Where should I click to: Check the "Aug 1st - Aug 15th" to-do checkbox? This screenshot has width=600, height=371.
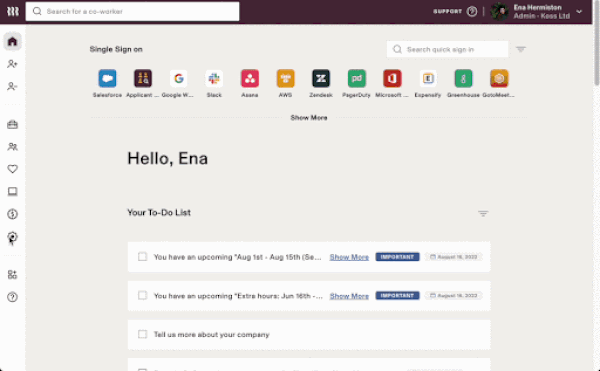(142, 257)
